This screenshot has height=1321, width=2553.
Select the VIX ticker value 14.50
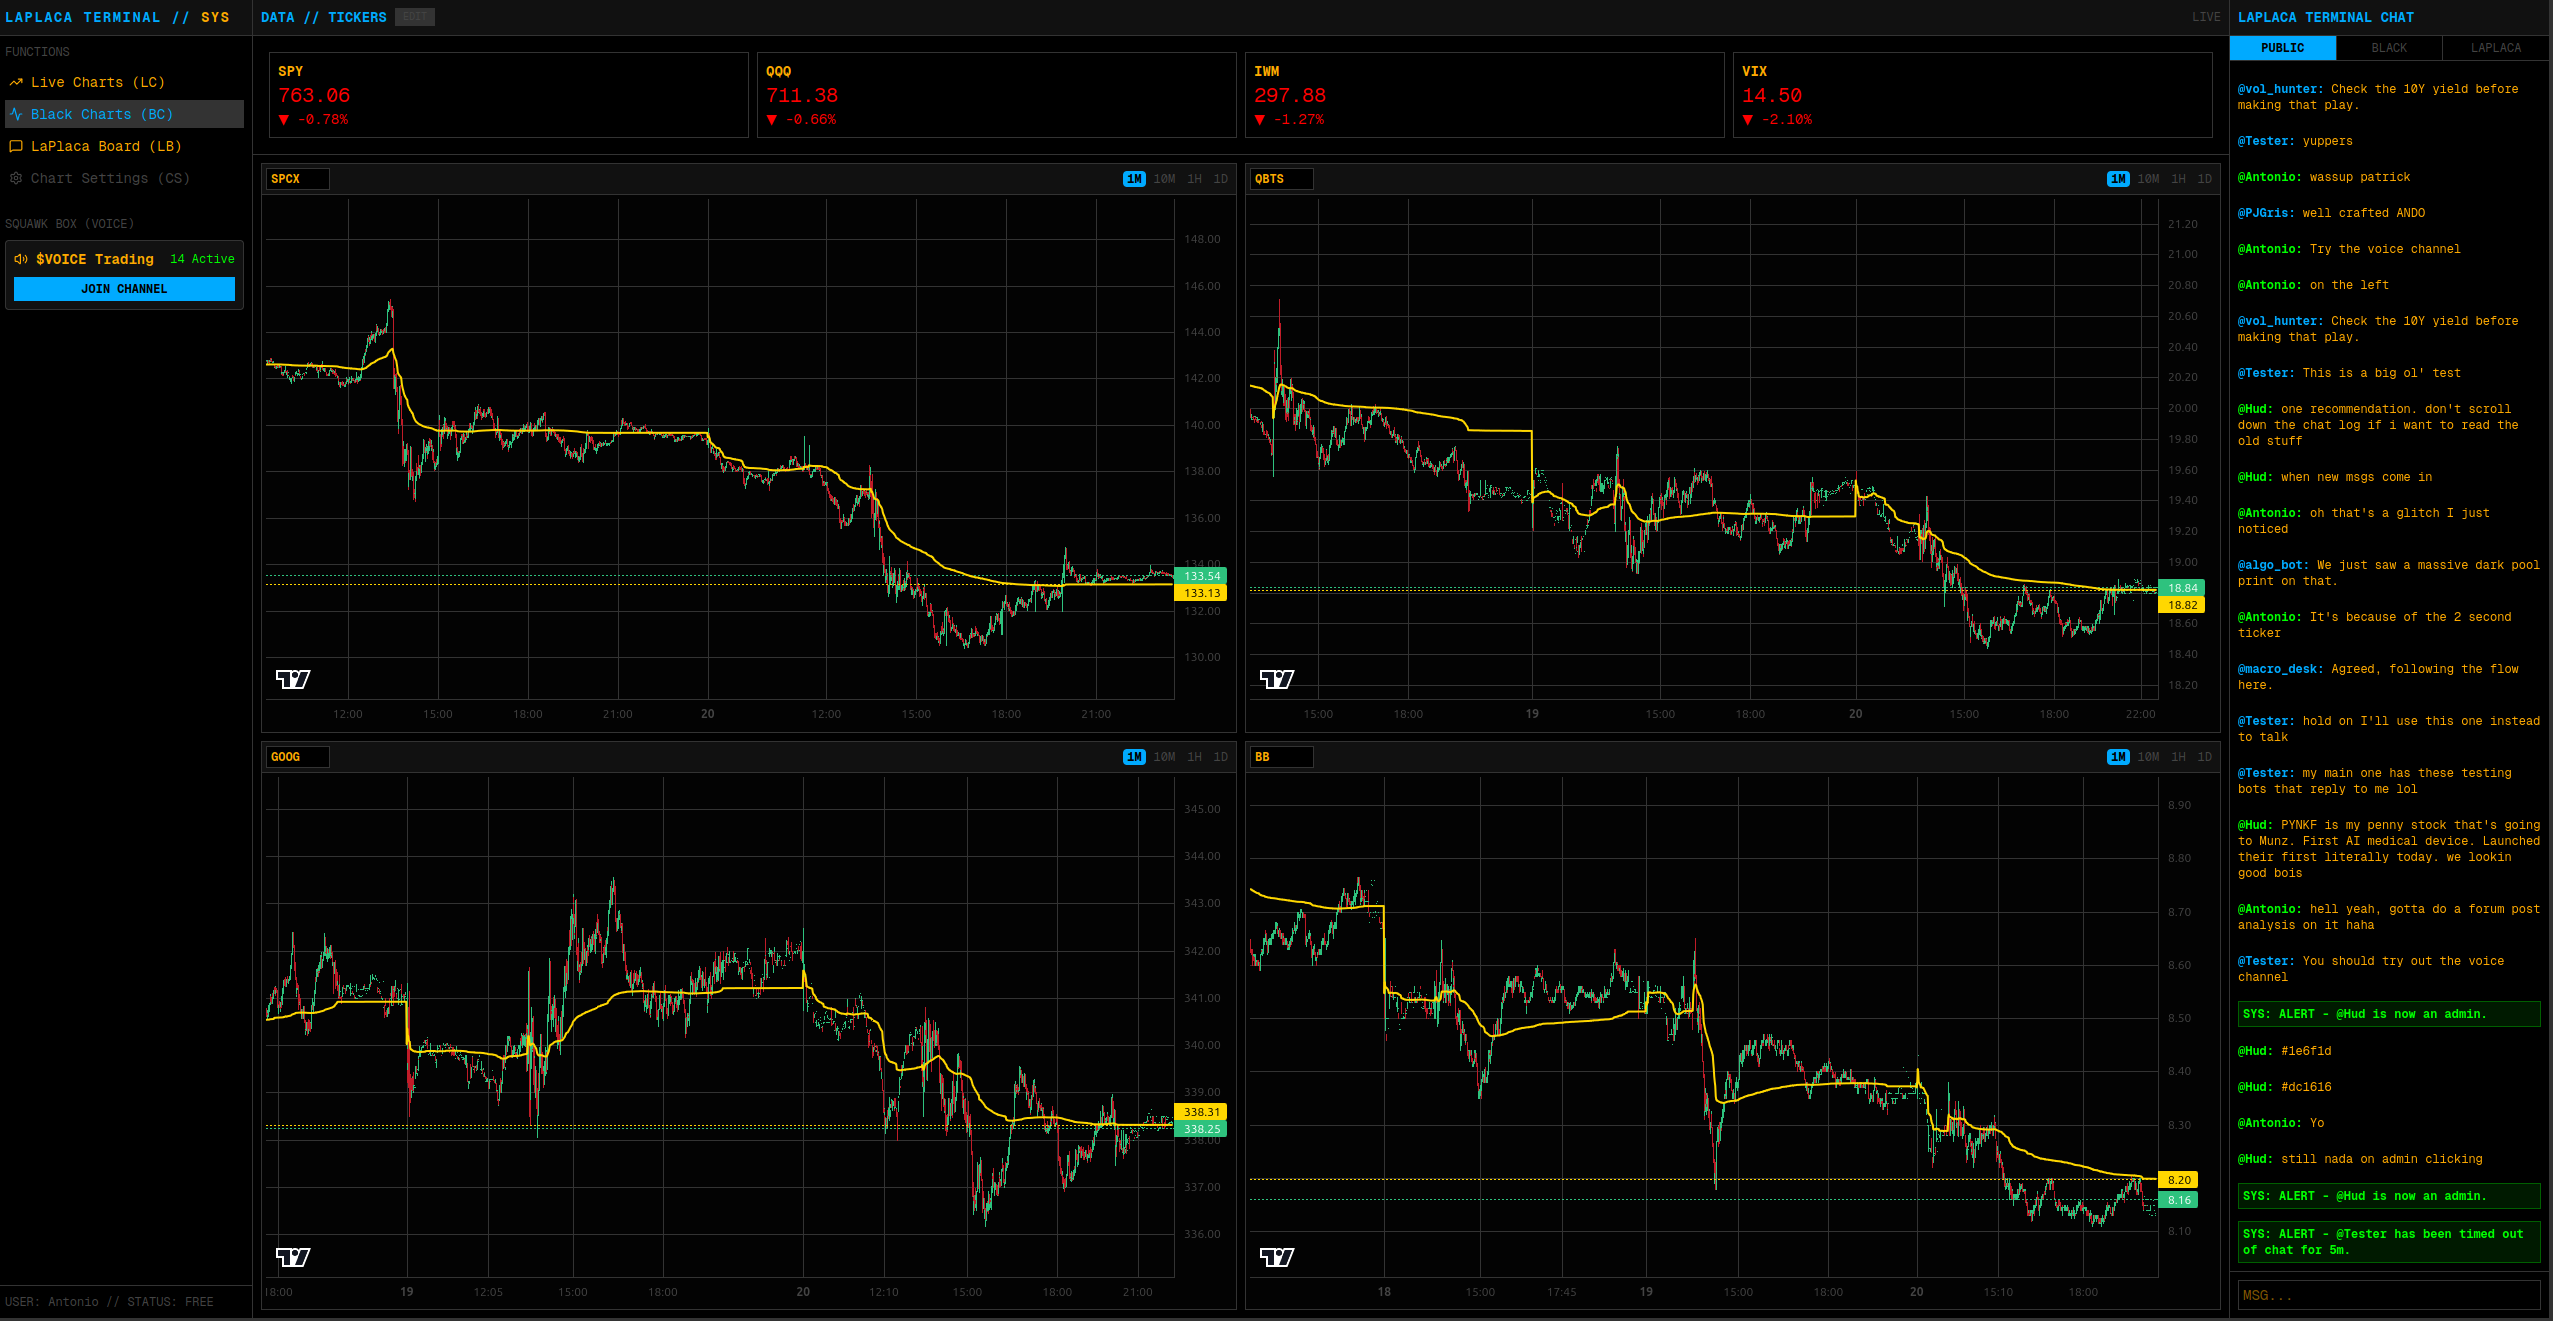tap(1772, 95)
